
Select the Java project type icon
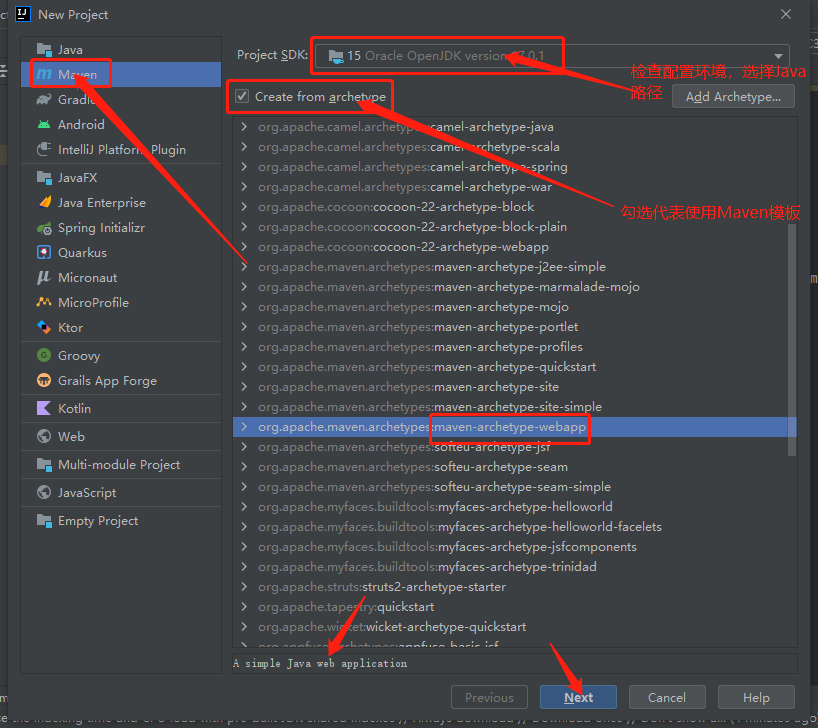[44, 50]
